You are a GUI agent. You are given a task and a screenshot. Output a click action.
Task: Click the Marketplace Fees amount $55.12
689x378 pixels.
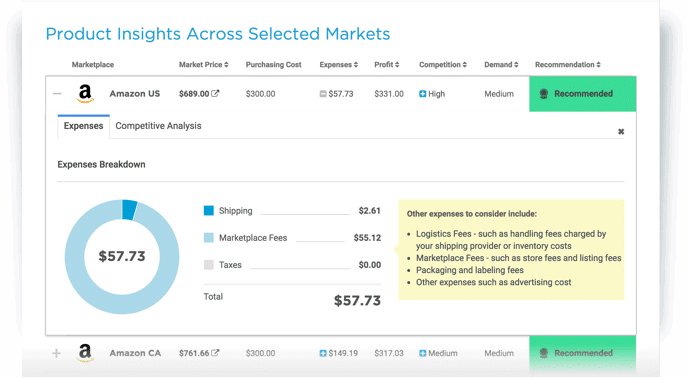point(367,238)
